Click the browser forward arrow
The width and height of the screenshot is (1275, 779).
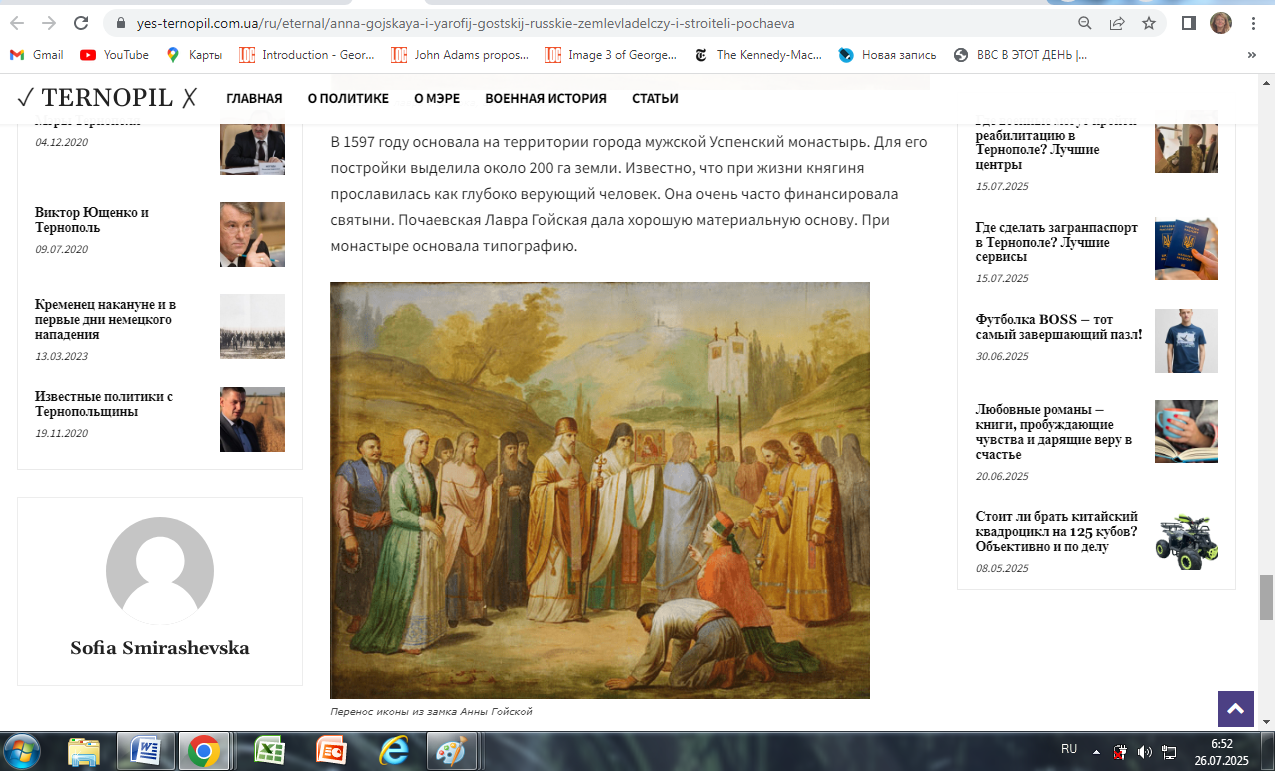(50, 23)
